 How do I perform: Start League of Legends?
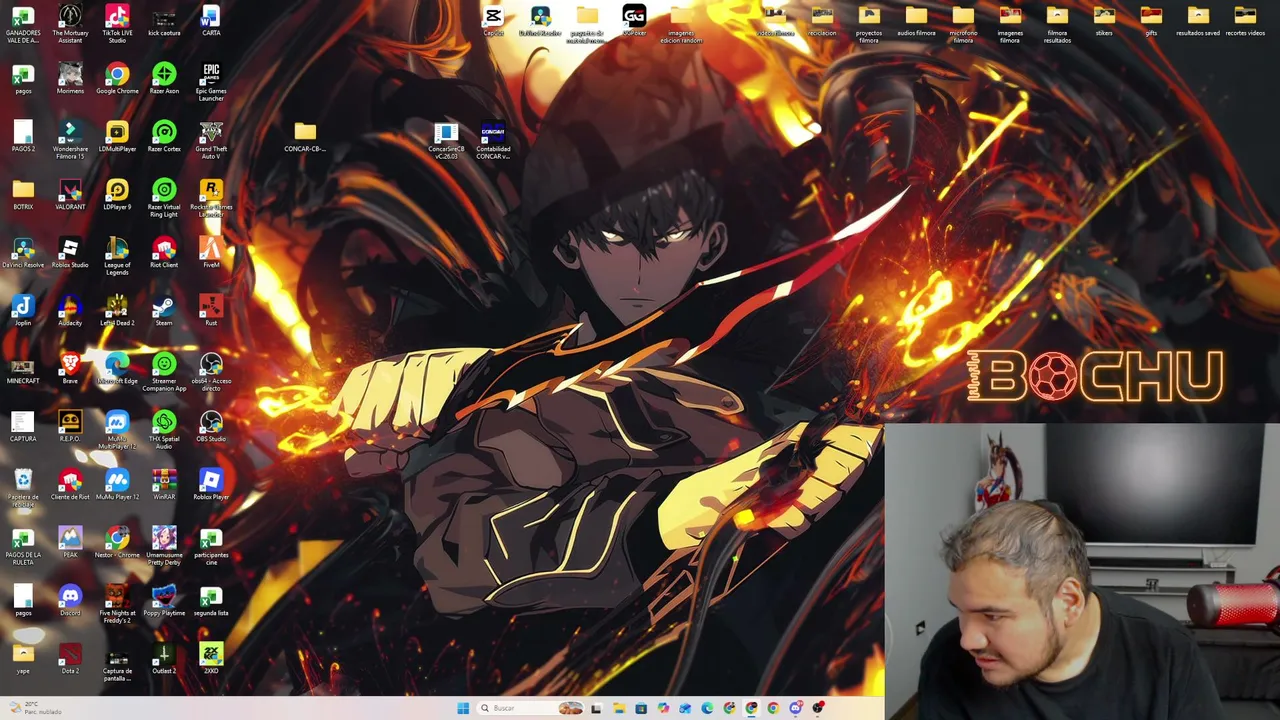click(117, 256)
